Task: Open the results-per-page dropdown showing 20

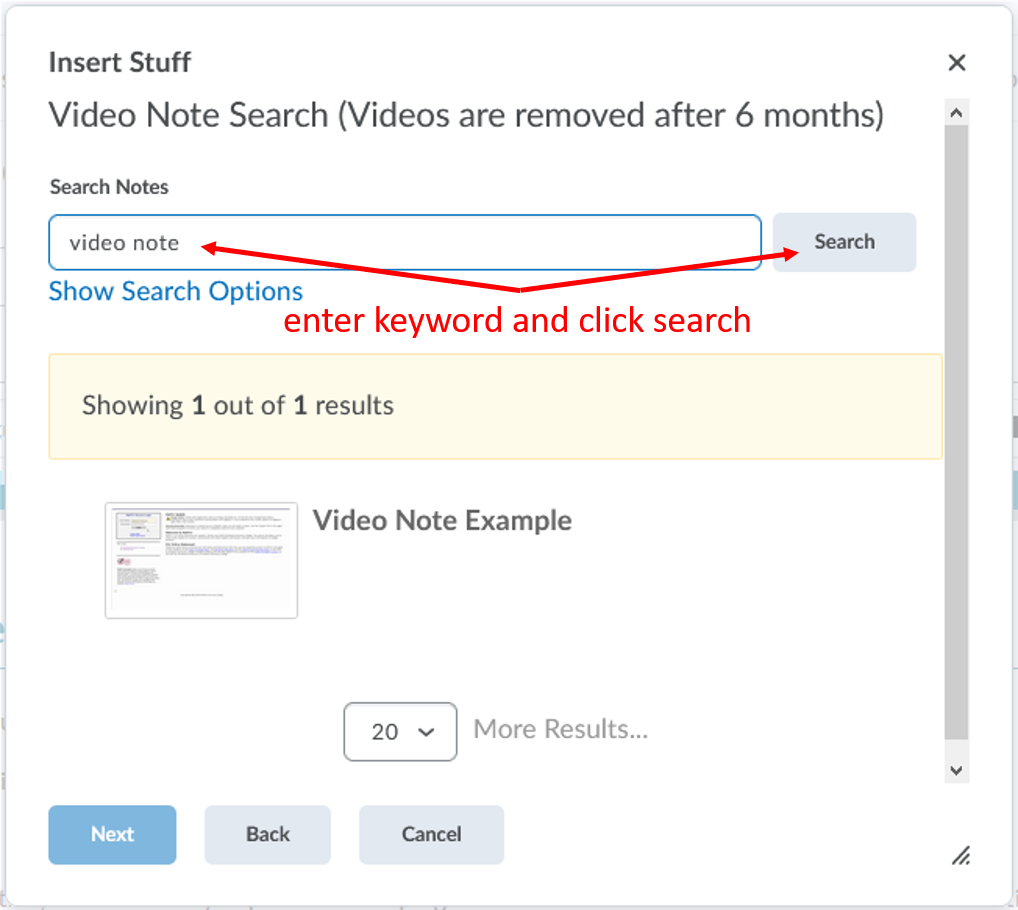Action: (x=400, y=731)
